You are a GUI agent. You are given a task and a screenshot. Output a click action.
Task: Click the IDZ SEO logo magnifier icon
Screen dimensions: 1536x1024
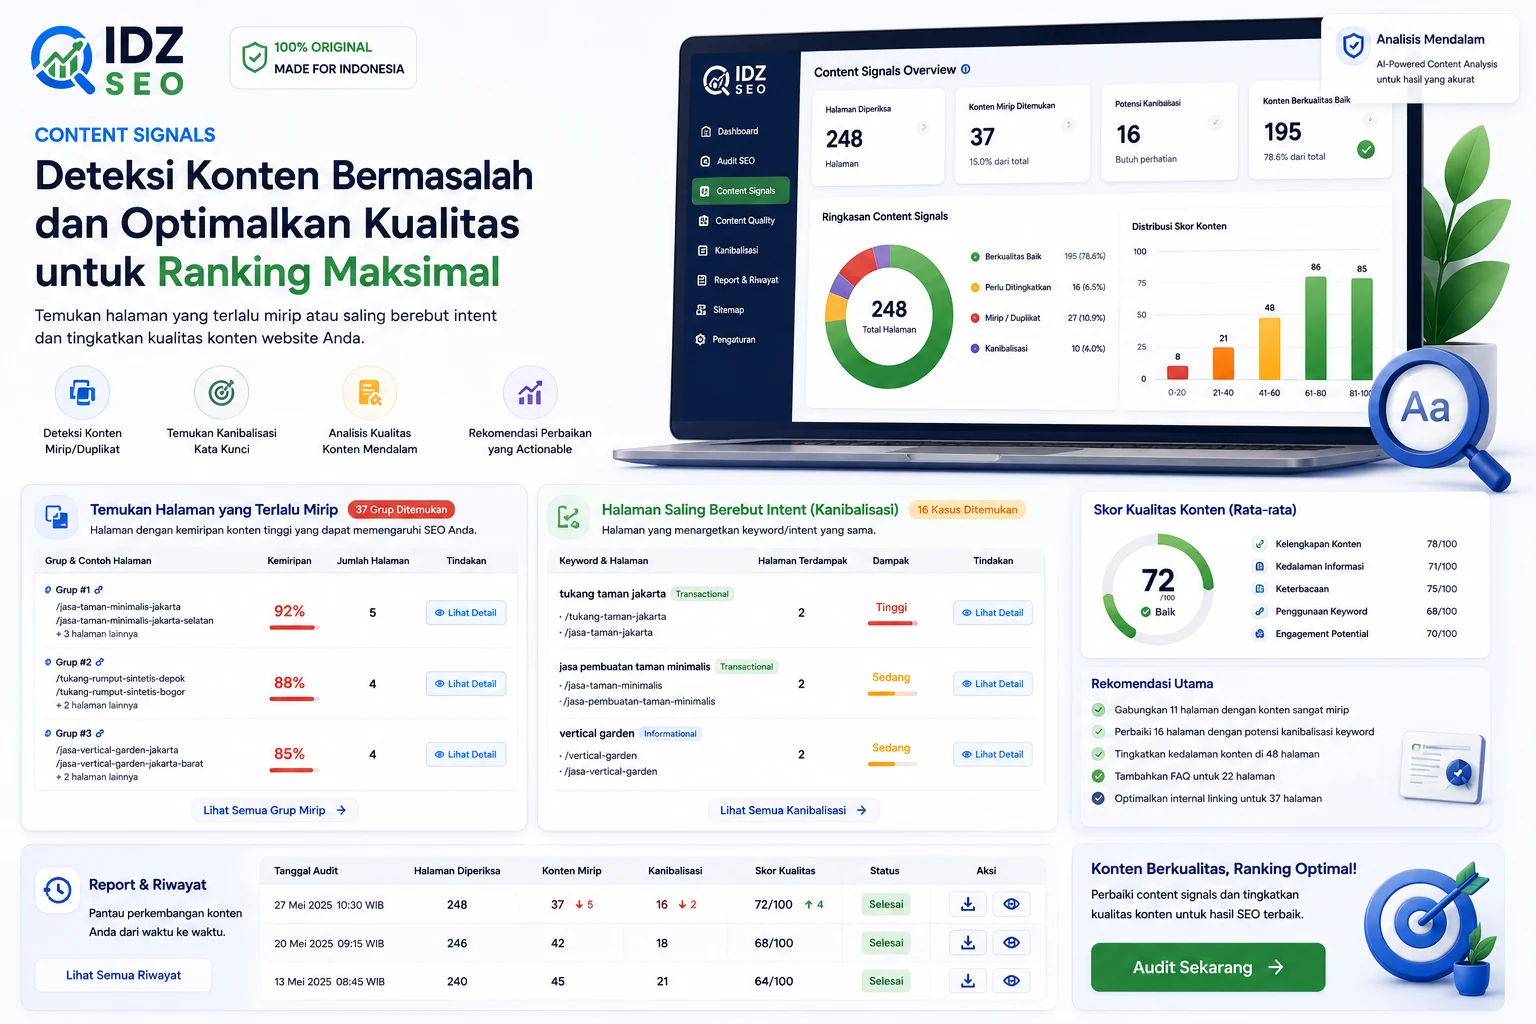(63, 60)
